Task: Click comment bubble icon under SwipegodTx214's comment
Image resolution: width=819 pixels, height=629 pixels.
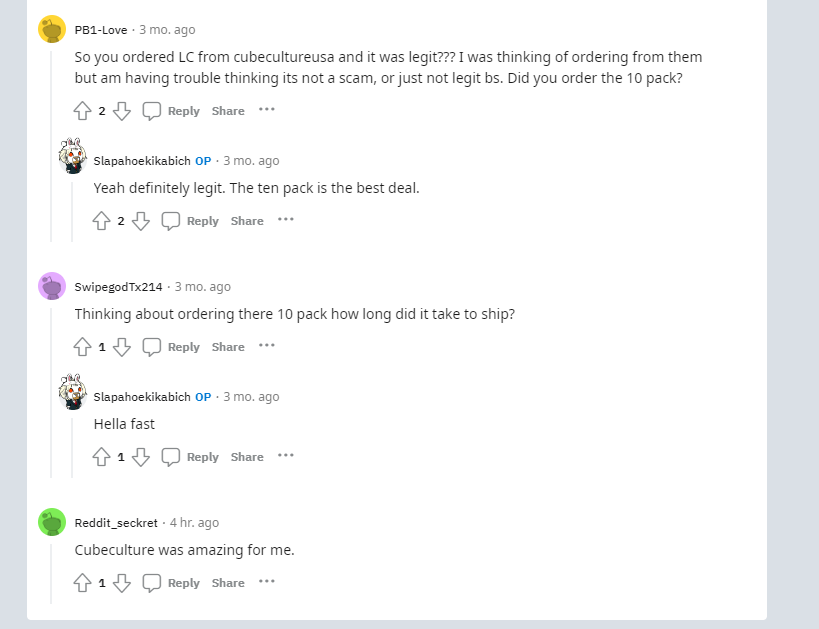Action: pyautogui.click(x=151, y=347)
